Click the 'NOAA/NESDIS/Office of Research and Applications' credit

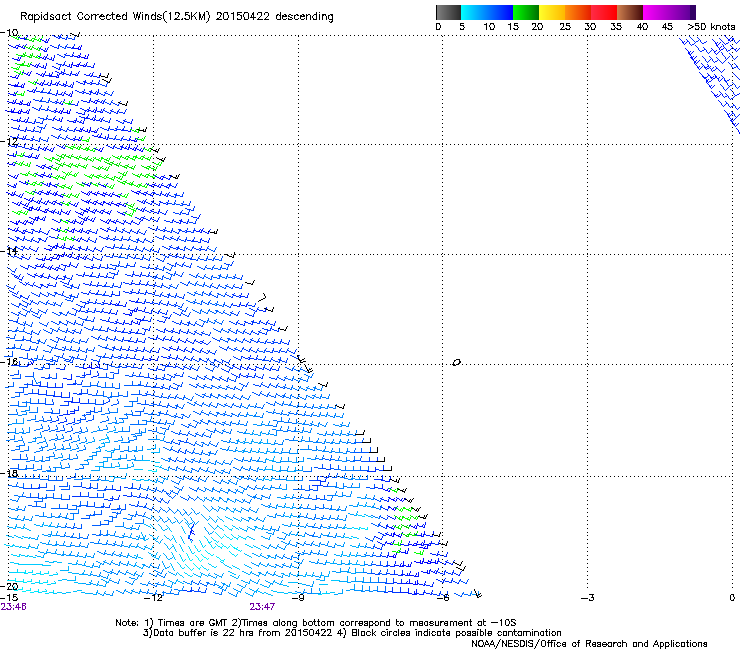pos(589,644)
